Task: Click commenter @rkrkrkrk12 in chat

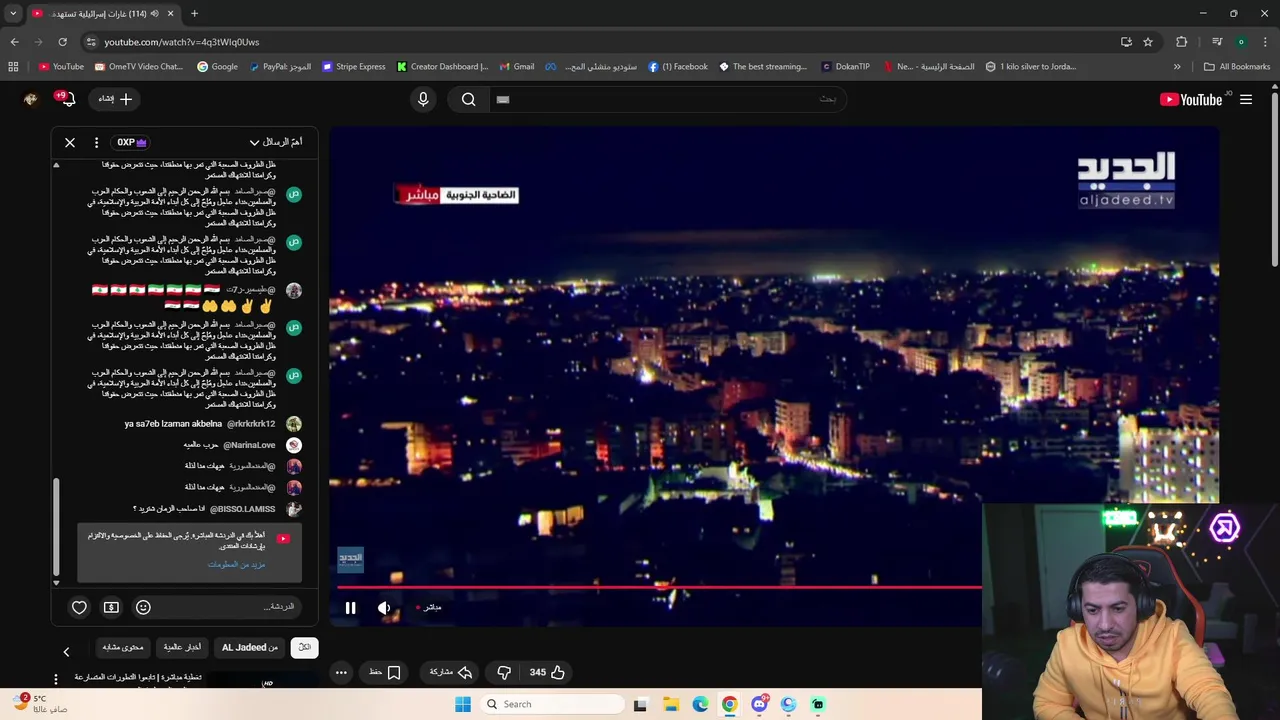Action: tap(251, 424)
